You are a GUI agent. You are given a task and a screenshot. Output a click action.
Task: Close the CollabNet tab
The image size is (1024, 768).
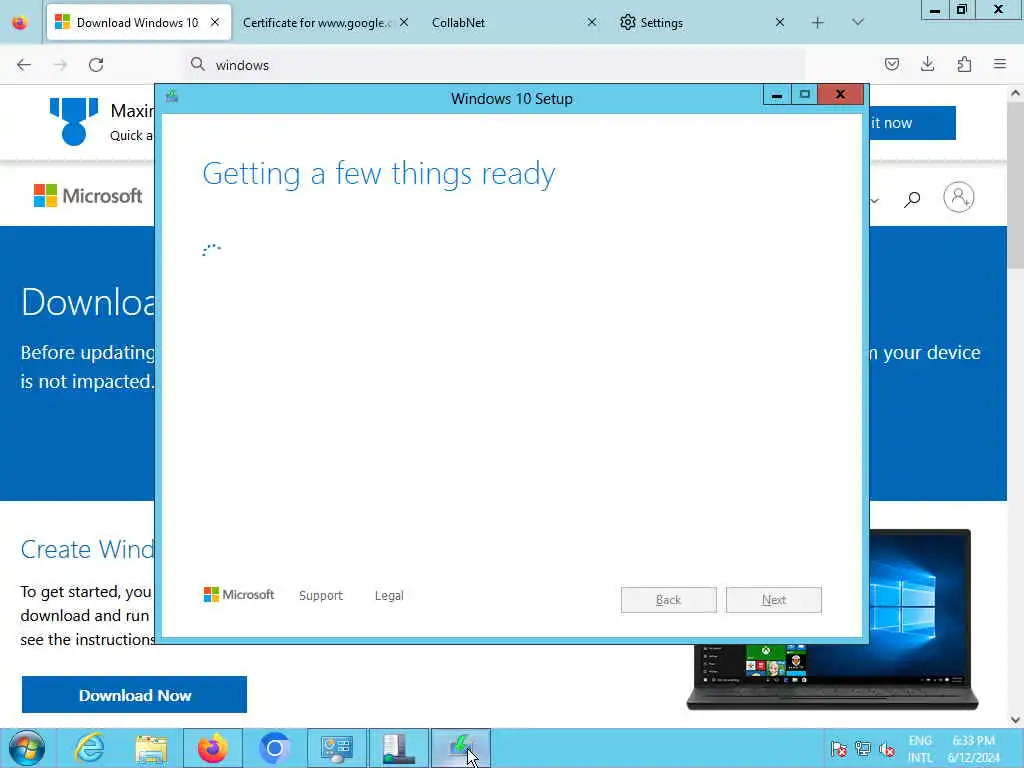(x=592, y=22)
